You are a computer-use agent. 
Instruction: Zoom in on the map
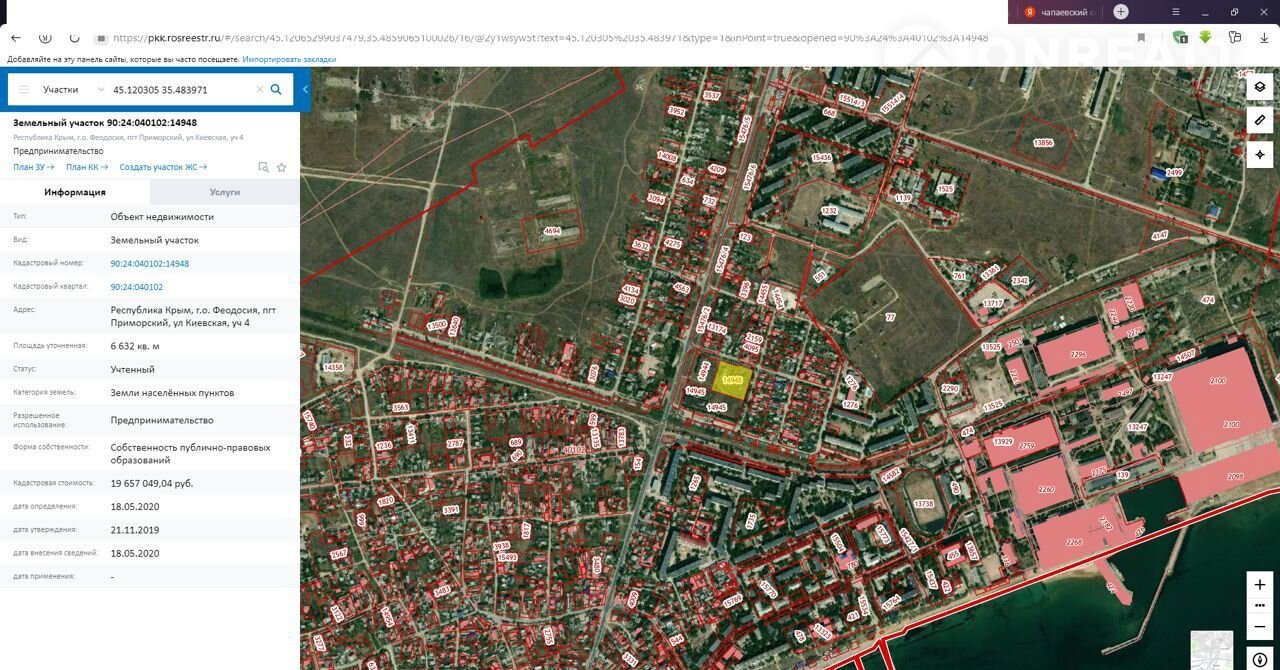(x=1259, y=584)
